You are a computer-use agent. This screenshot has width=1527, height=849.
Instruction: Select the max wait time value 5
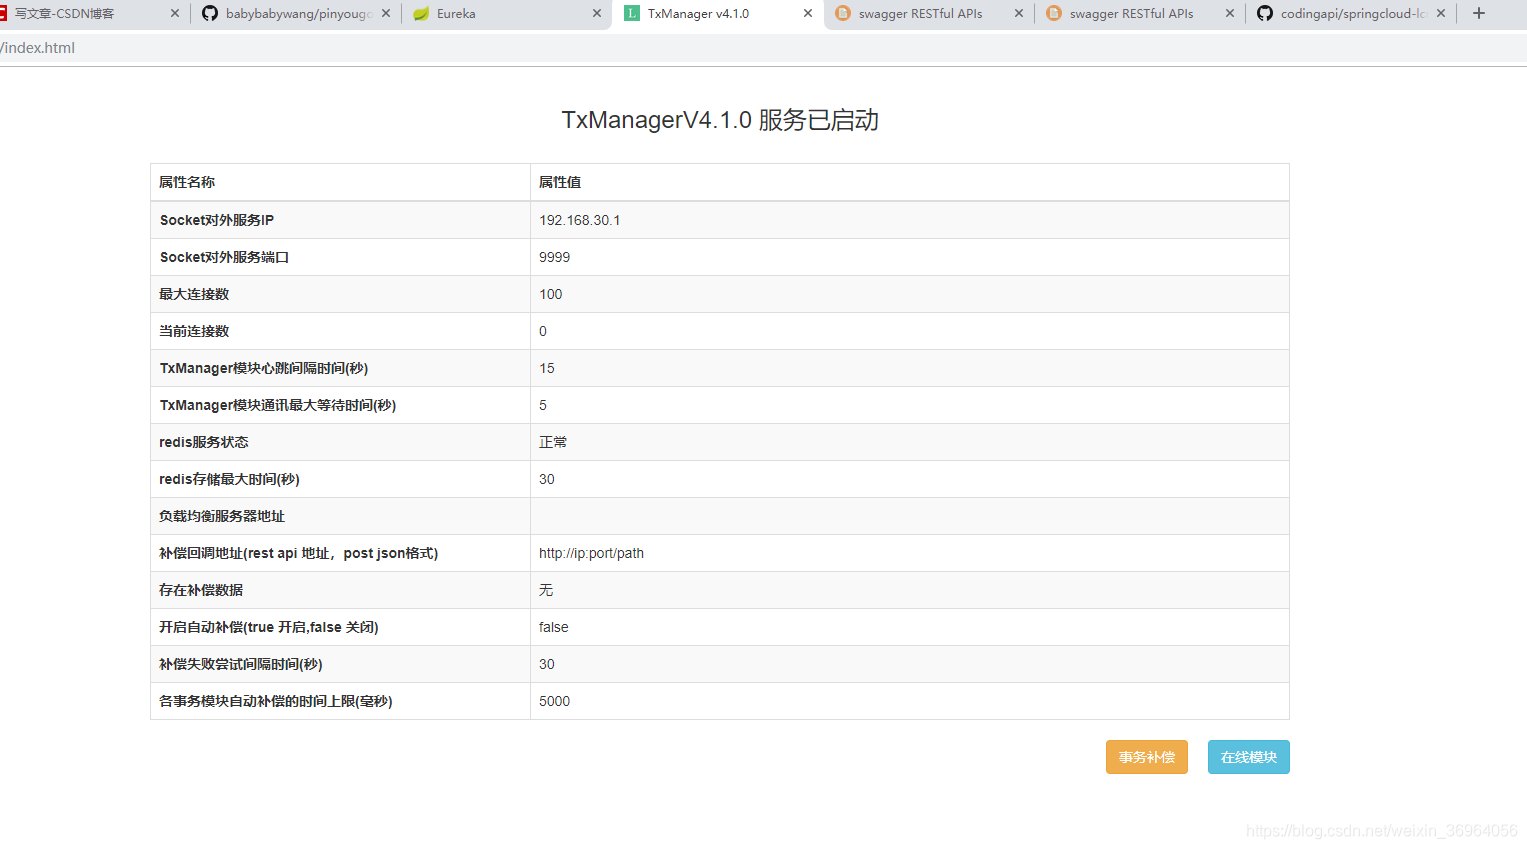(543, 405)
